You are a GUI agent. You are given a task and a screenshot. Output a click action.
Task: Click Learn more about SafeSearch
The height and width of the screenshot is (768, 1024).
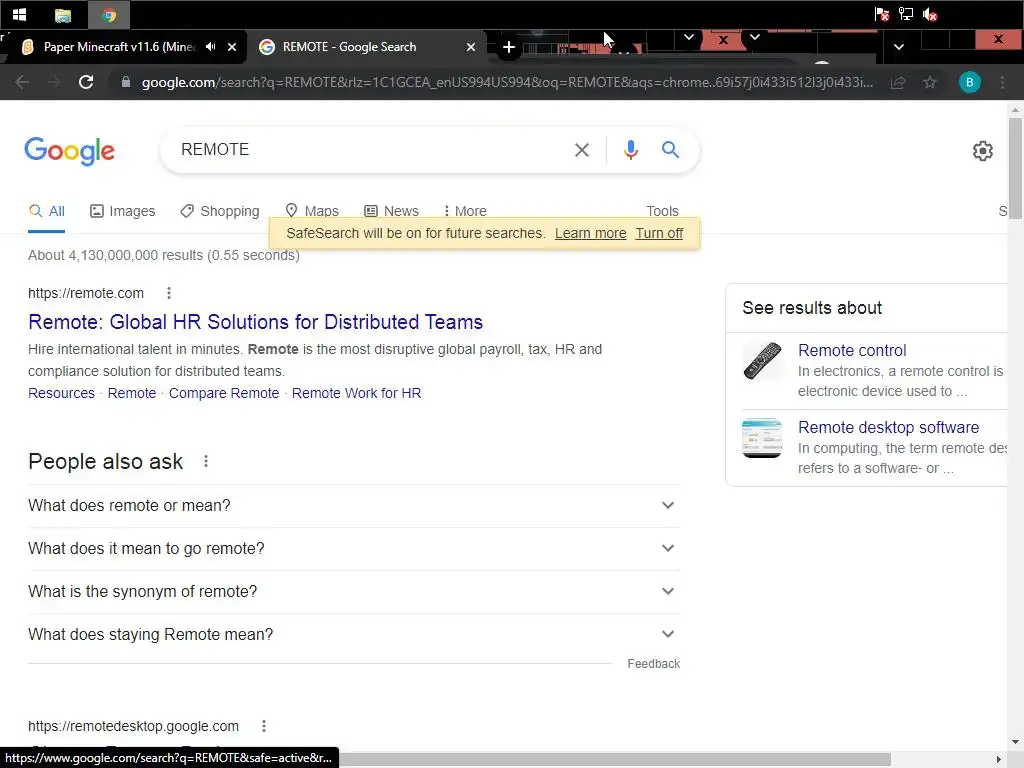click(x=590, y=233)
